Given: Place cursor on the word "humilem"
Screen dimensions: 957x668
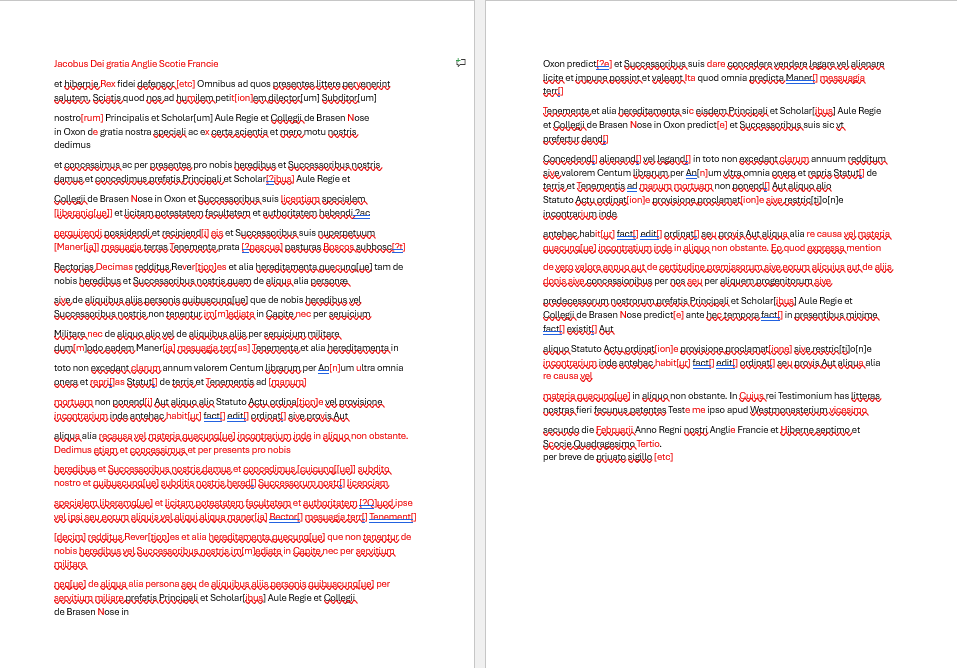Looking at the screenshot, I should (x=195, y=98).
